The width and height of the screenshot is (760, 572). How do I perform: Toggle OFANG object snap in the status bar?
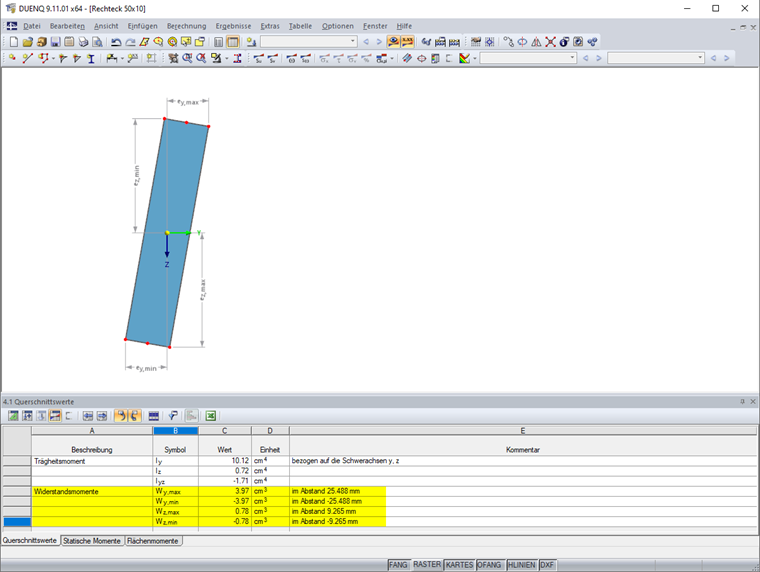(x=489, y=565)
